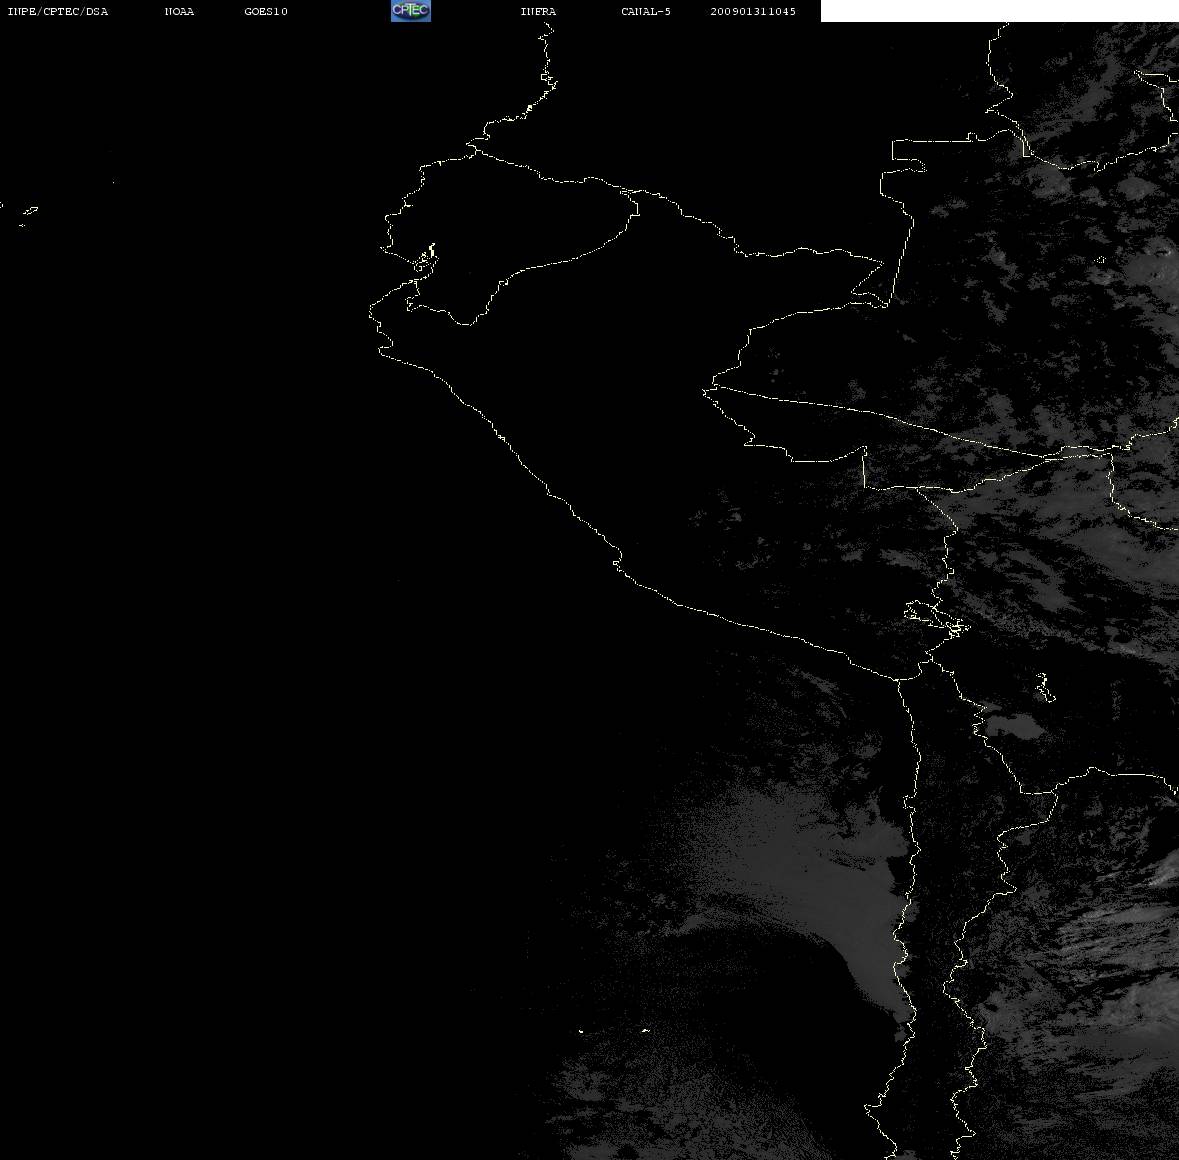This screenshot has width=1179, height=1160.
Task: Click the Gulf of Guayaquil island outline
Action: point(425,259)
